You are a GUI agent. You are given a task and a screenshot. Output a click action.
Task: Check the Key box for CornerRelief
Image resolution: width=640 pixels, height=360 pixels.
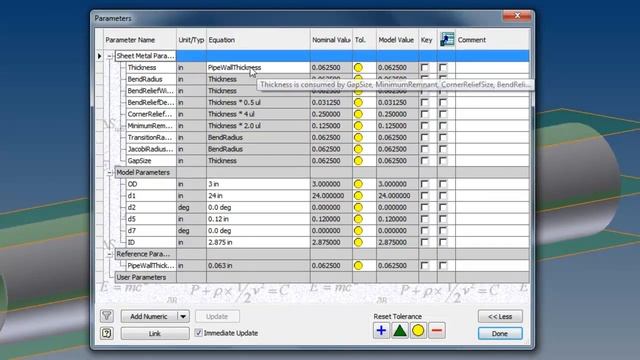[424, 114]
